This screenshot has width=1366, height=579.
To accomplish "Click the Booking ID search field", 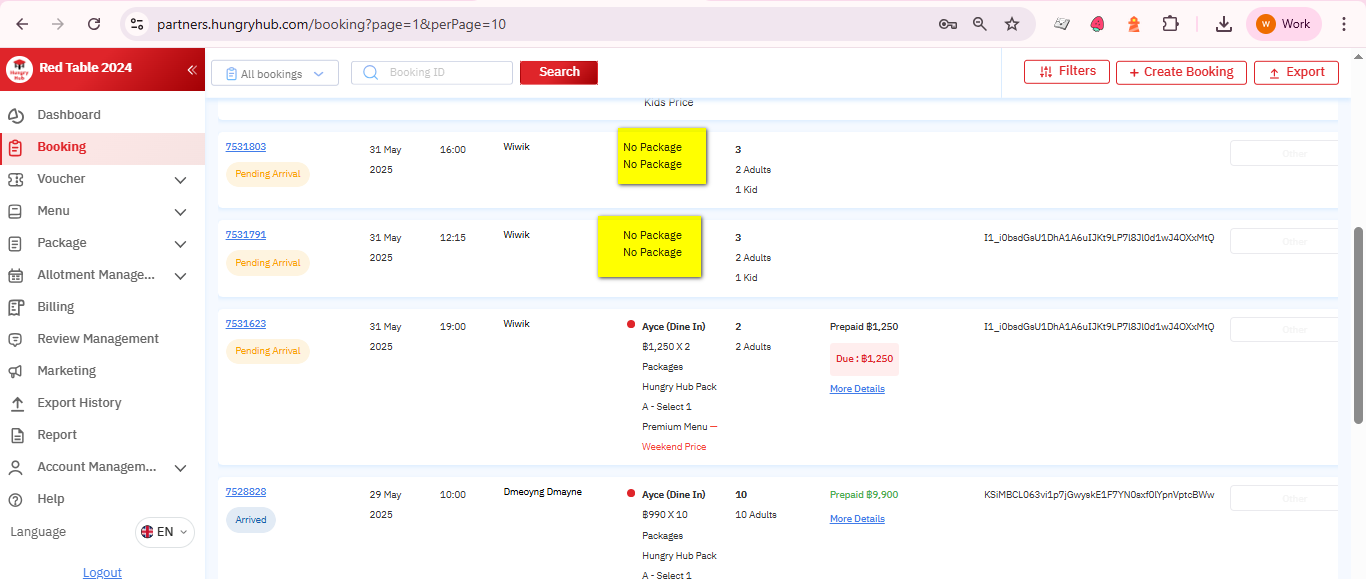I will point(440,73).
